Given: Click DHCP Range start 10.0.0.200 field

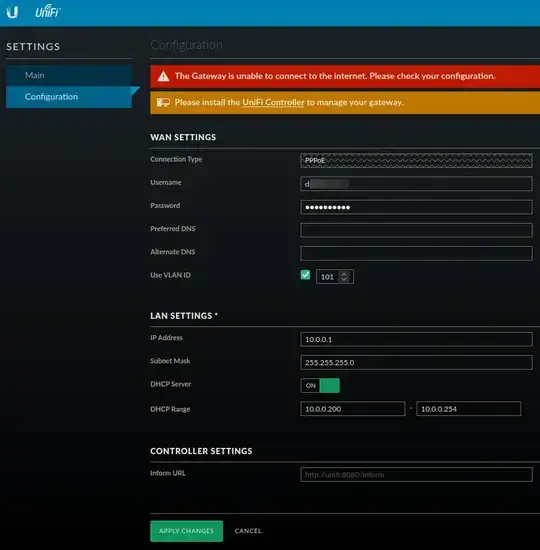Looking at the screenshot, I should pos(353,409).
